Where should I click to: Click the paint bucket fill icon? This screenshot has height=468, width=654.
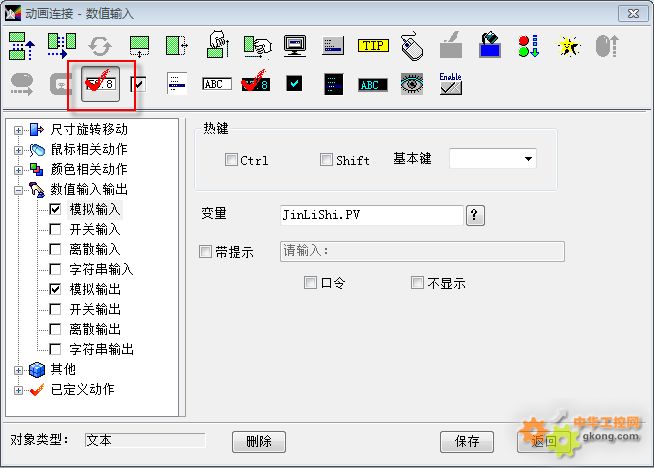pos(490,45)
